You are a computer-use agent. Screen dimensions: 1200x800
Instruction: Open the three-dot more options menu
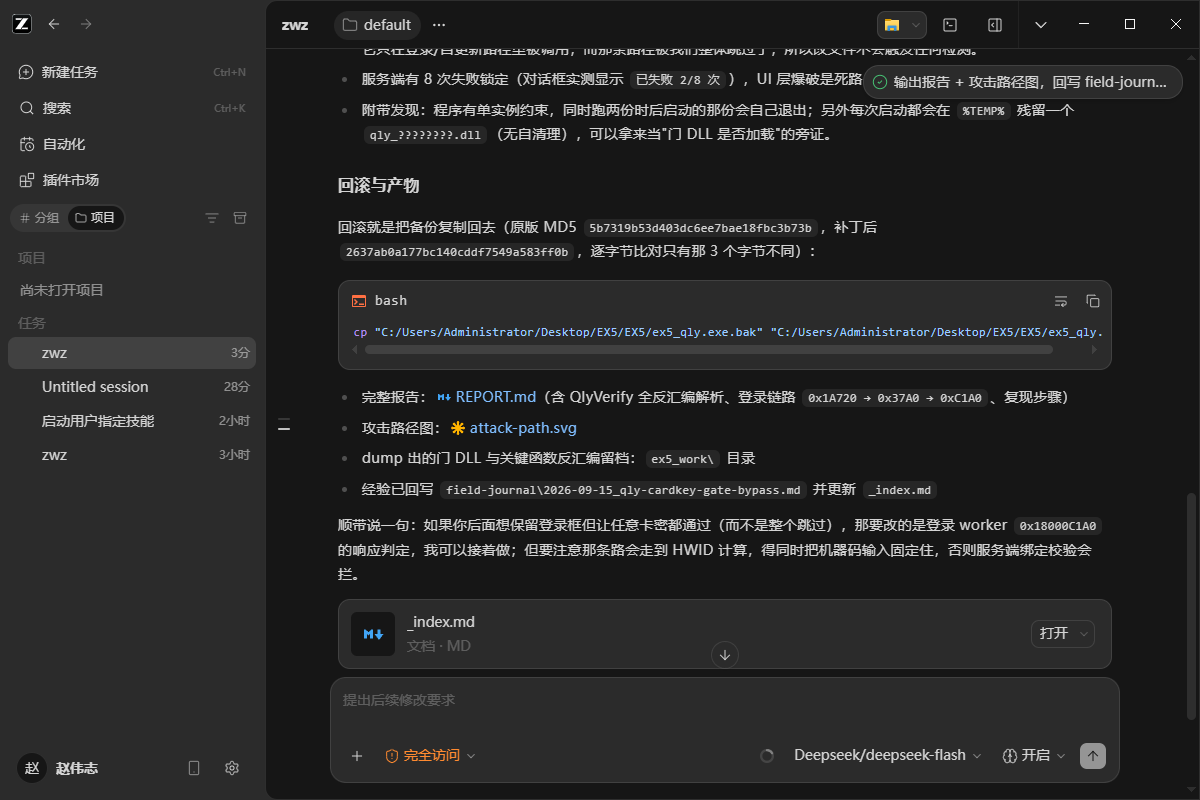[x=439, y=24]
